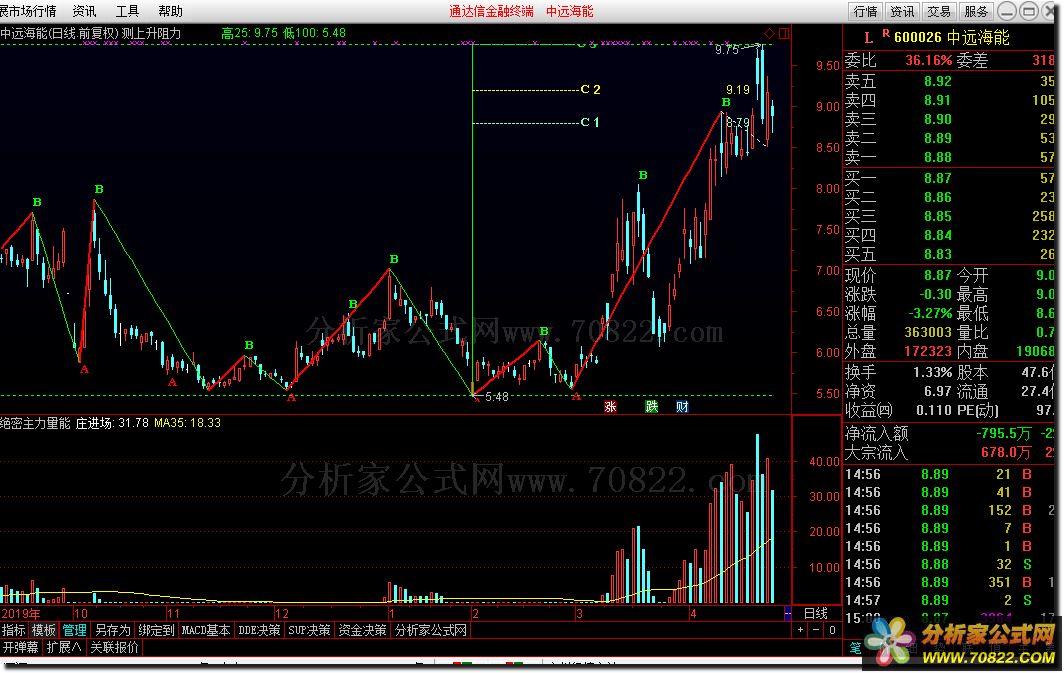This screenshot has height=673, width=1064.
Task: Switch to the MACD基本 template
Action: pyautogui.click(x=206, y=630)
